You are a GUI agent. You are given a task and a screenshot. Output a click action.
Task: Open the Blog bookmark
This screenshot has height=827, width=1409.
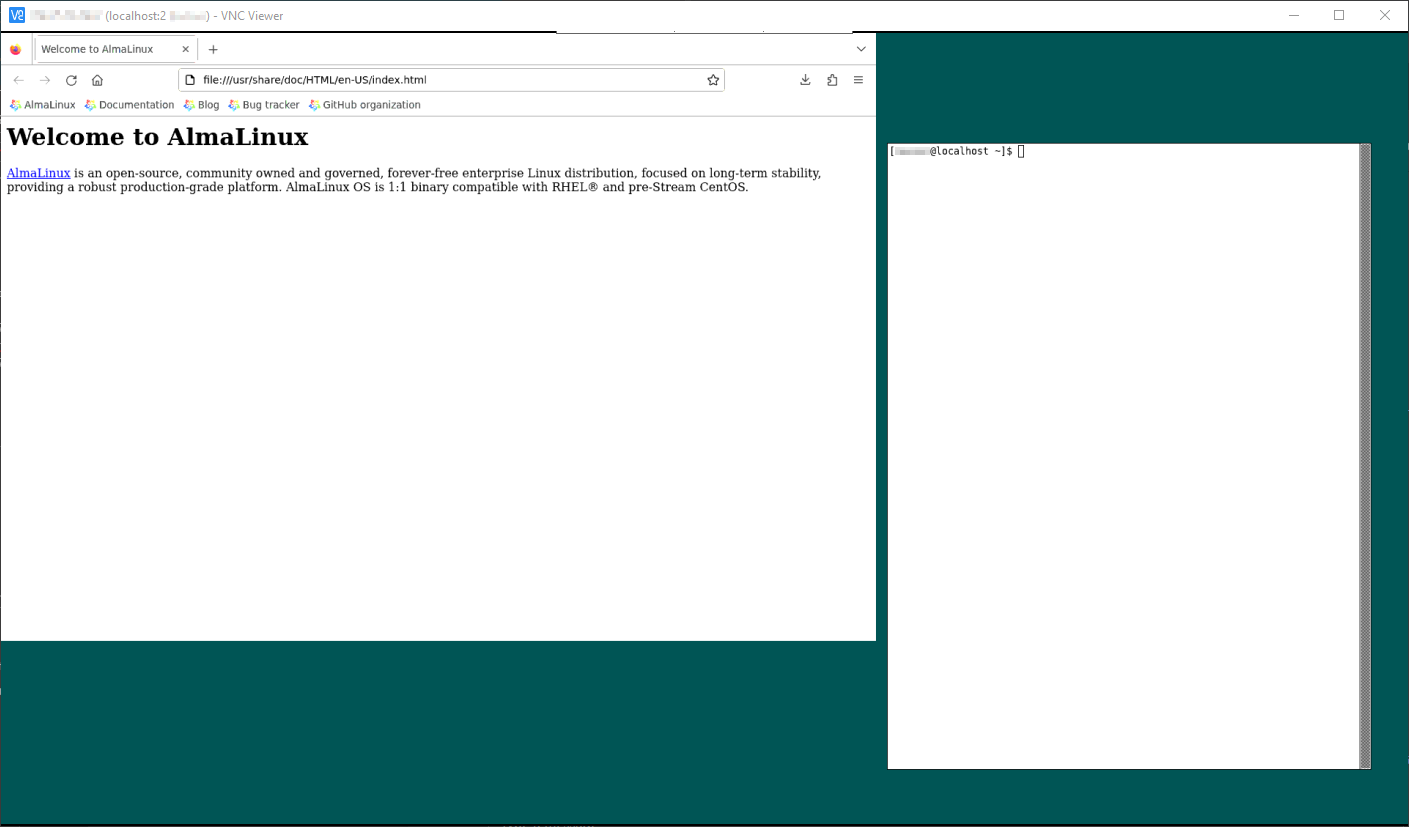[x=201, y=105]
